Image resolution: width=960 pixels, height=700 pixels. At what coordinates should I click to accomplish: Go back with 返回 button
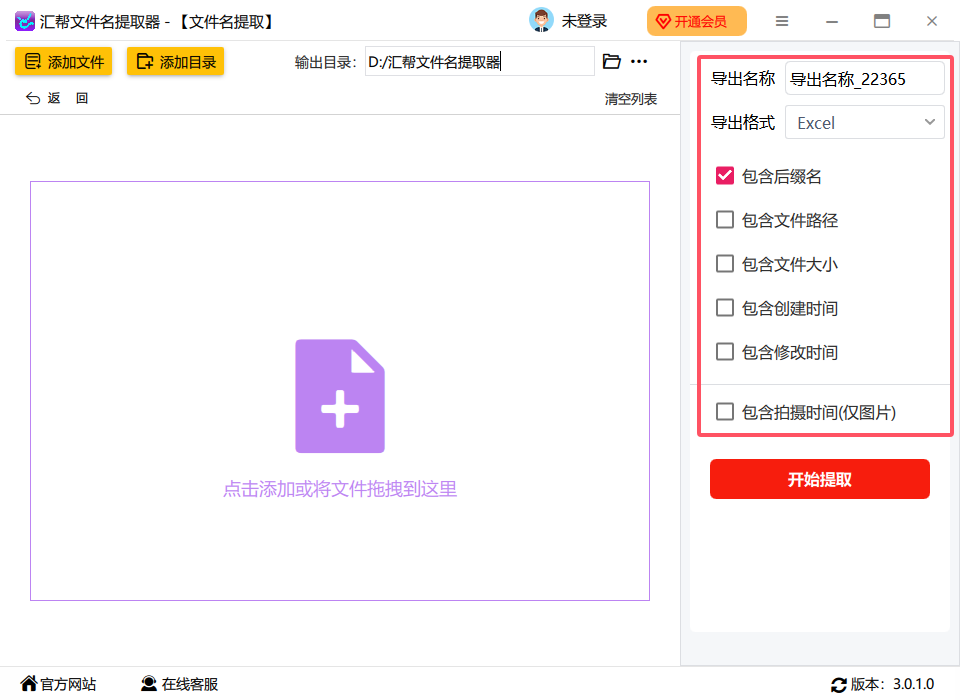pyautogui.click(x=57, y=98)
